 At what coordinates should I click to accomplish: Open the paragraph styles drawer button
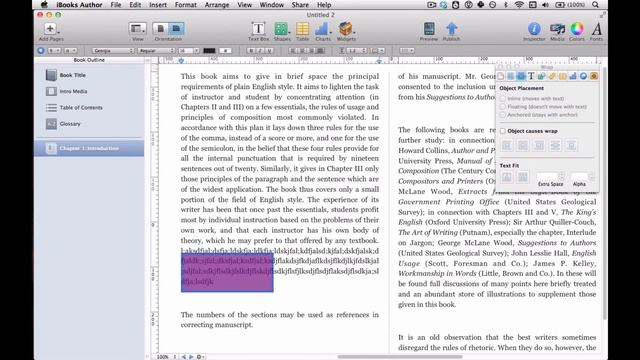tap(41, 51)
